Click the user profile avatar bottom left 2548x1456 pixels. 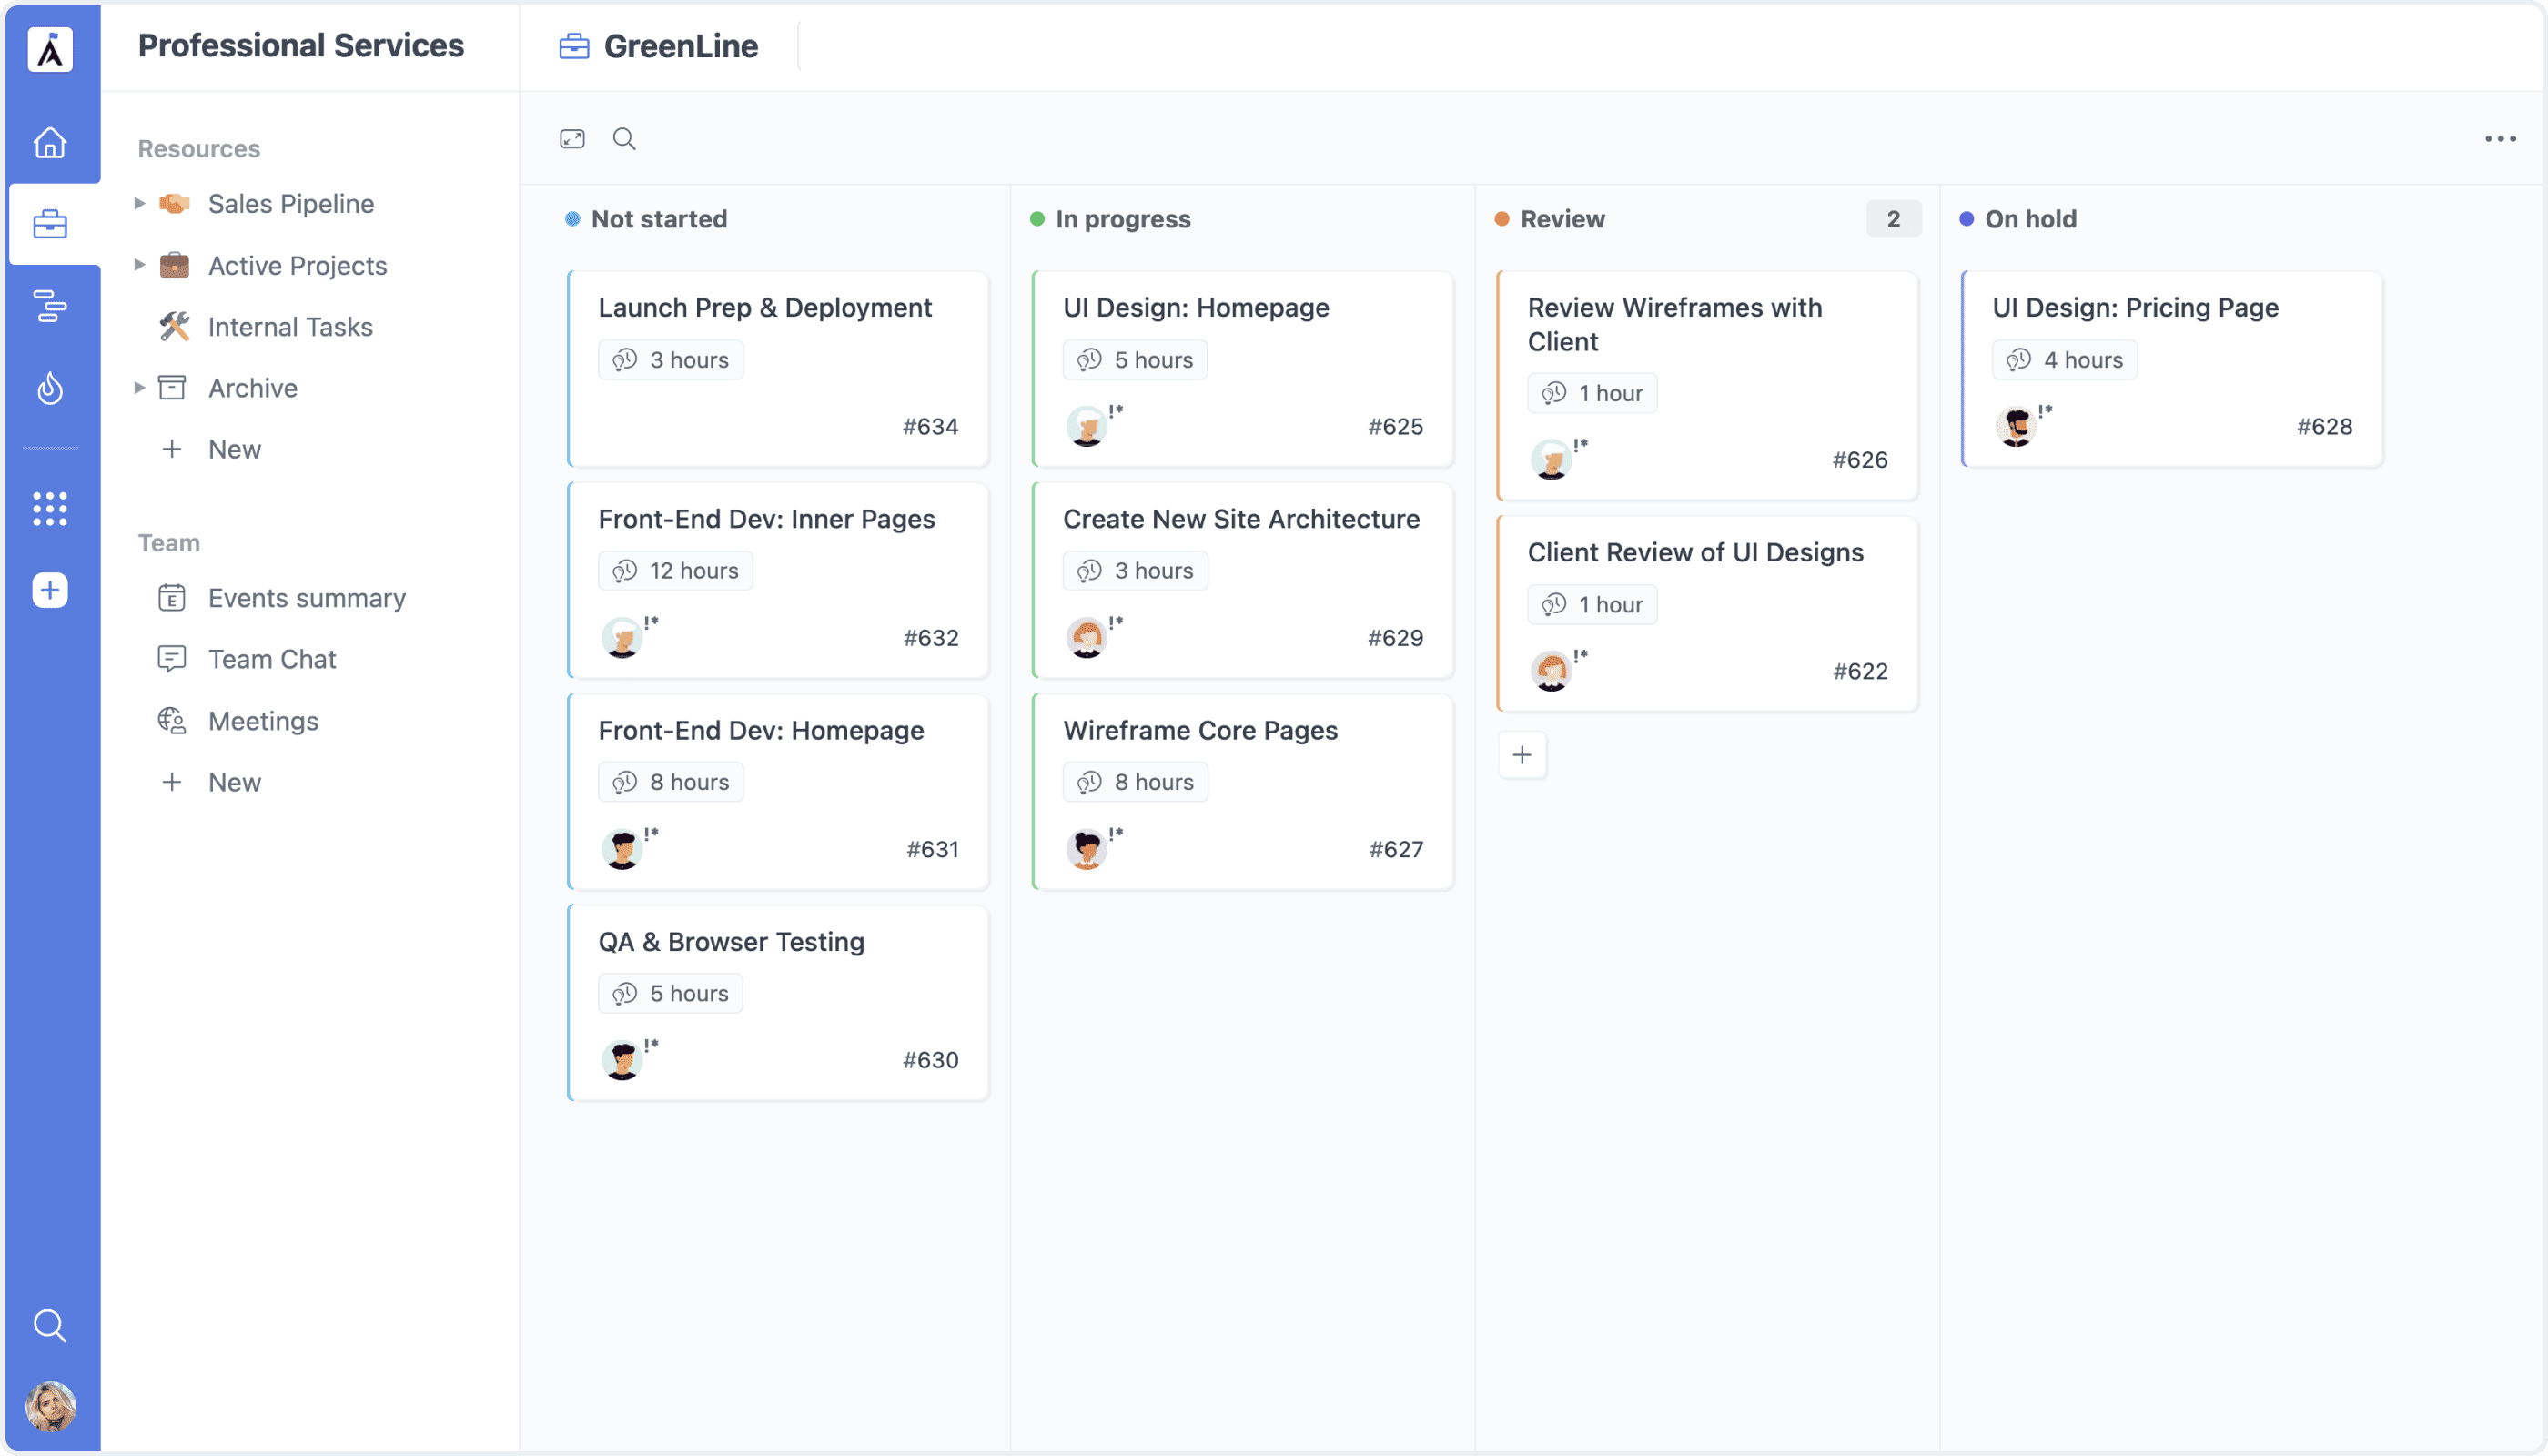click(50, 1406)
